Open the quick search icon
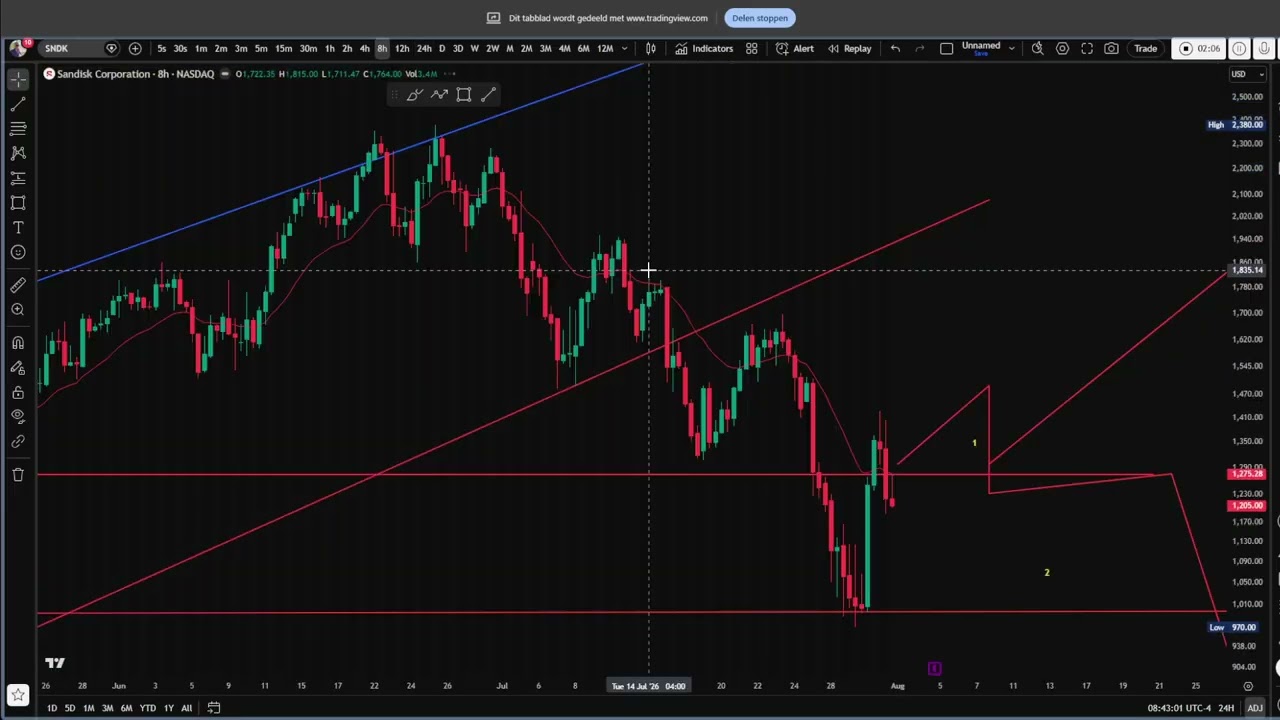1280x720 pixels. click(x=1038, y=48)
